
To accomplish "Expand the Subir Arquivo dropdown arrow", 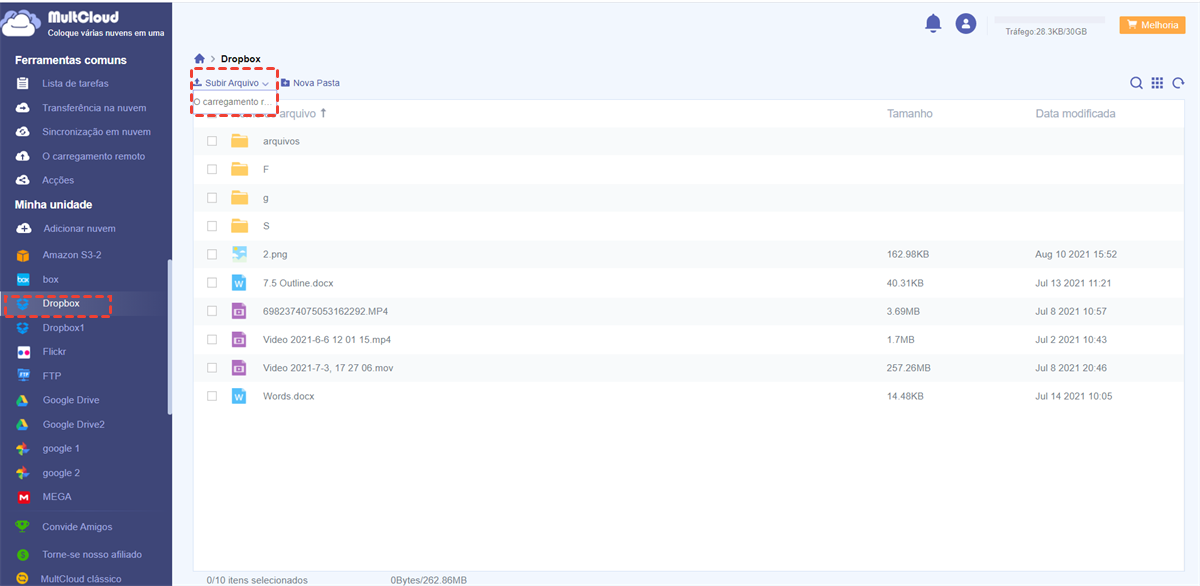I will click(x=266, y=83).
